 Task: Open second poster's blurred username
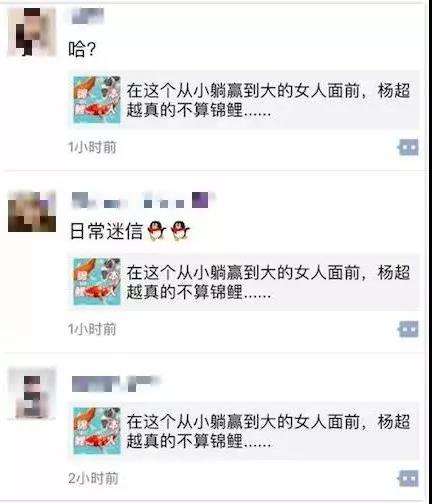pos(143,200)
